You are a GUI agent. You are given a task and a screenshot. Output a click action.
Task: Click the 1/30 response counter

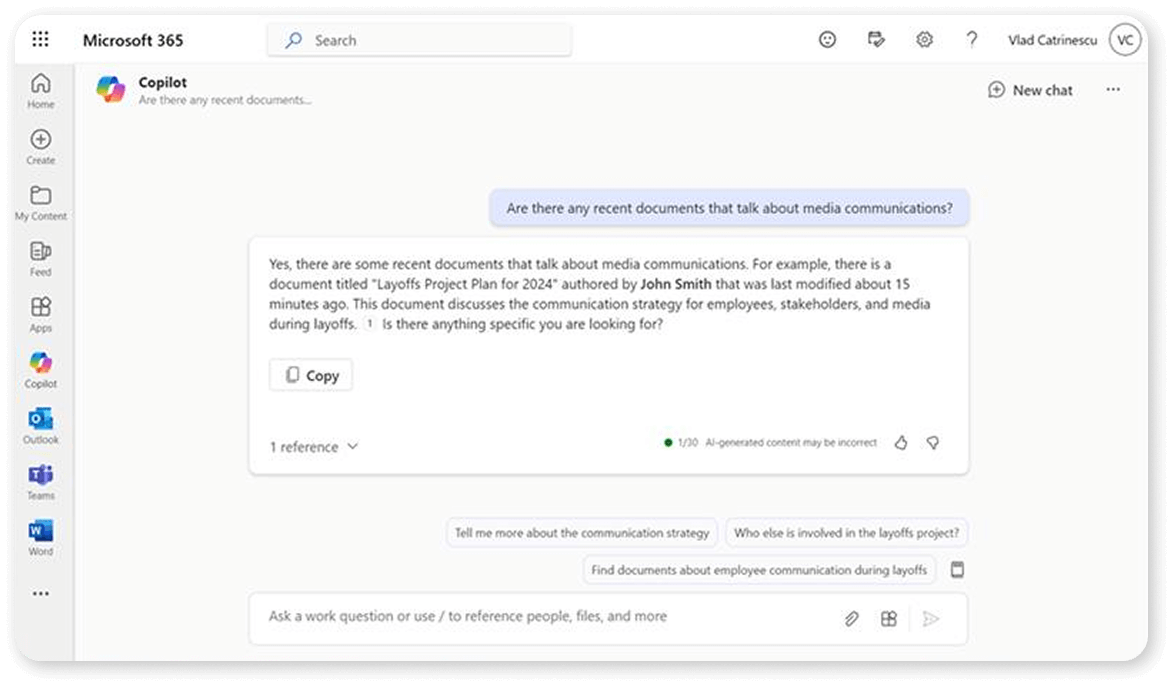[x=687, y=443]
